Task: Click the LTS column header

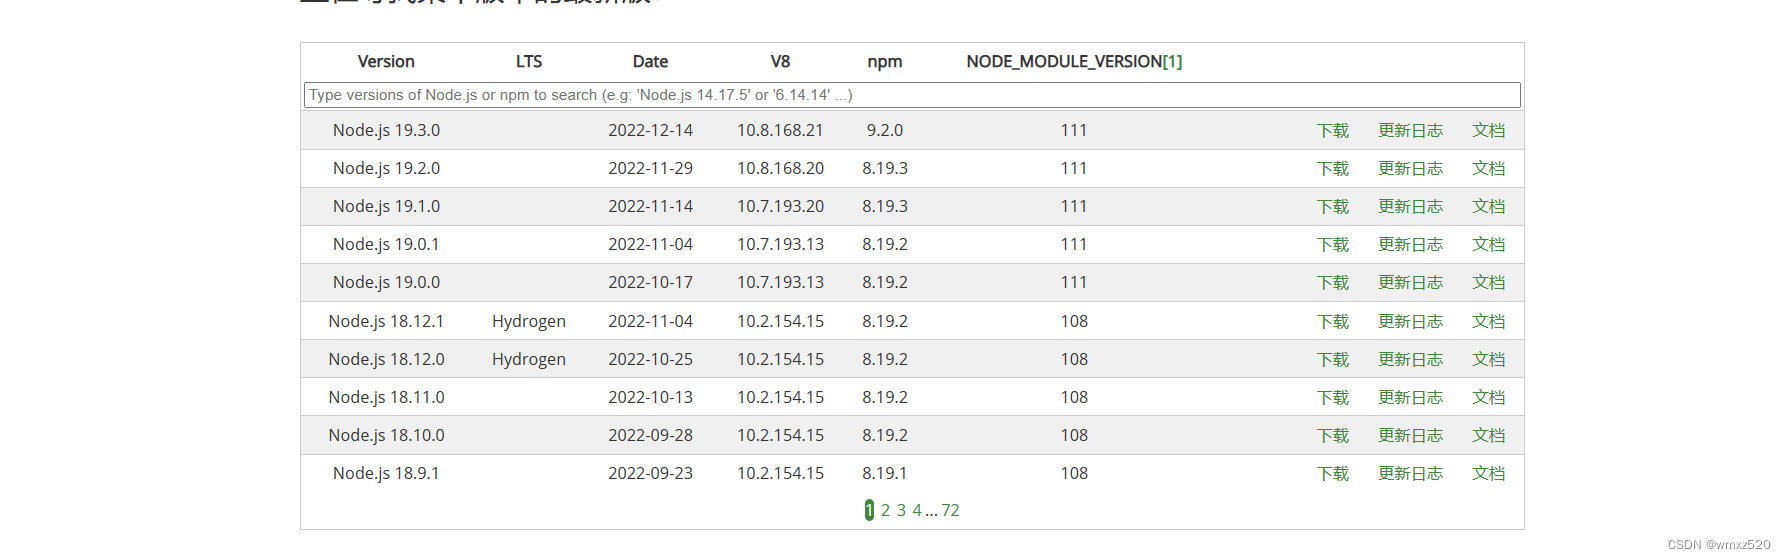Action: click(x=529, y=62)
